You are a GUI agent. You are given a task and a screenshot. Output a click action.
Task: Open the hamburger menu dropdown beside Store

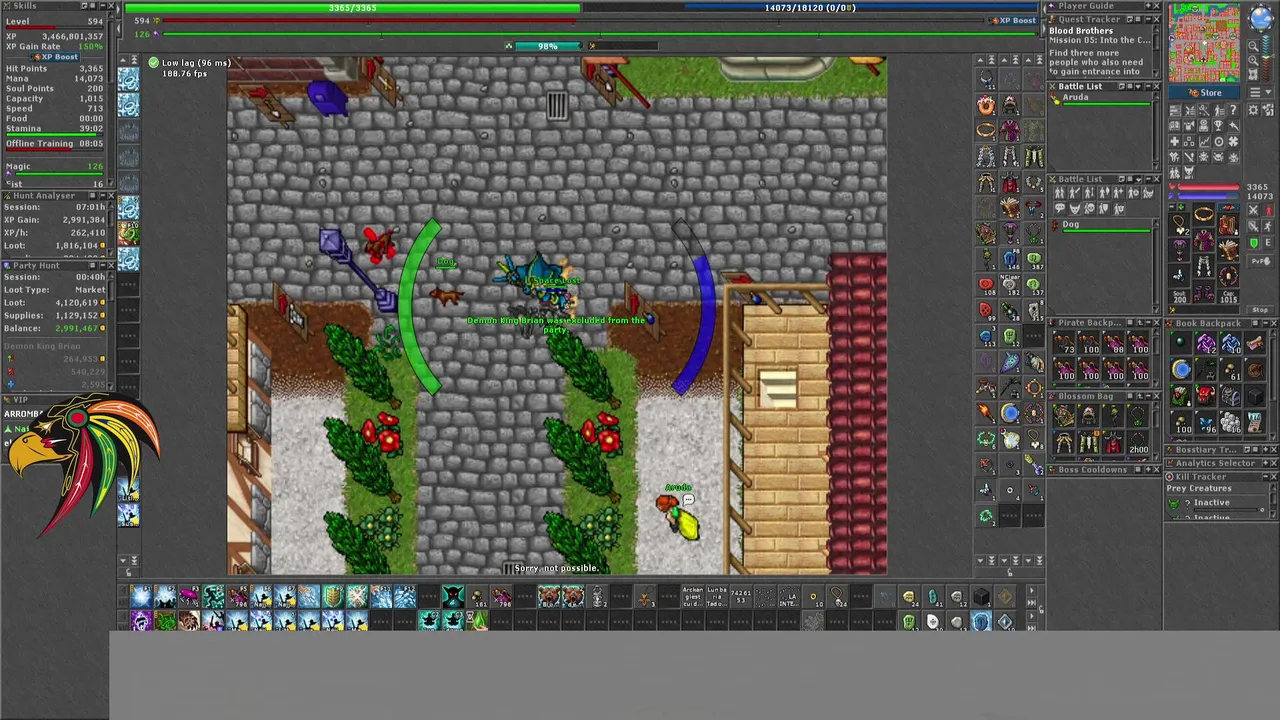pos(1260,92)
